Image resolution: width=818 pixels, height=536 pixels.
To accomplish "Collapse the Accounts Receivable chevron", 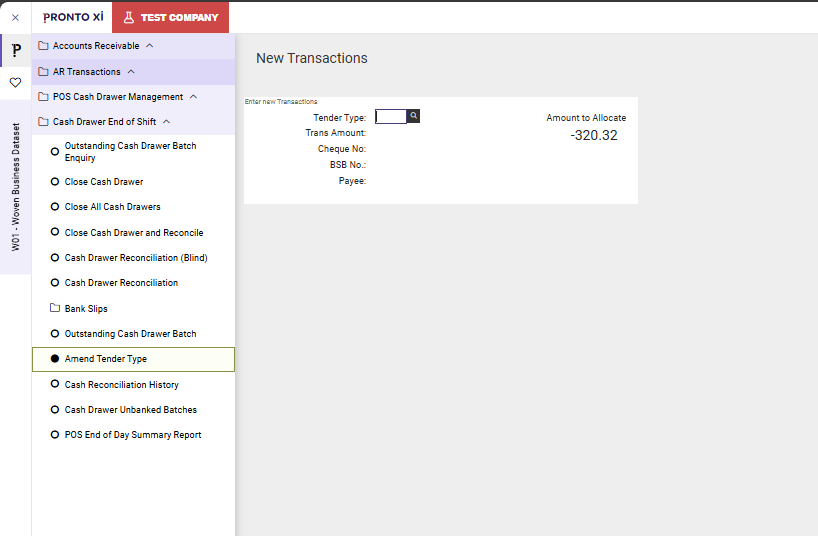I will tap(150, 46).
